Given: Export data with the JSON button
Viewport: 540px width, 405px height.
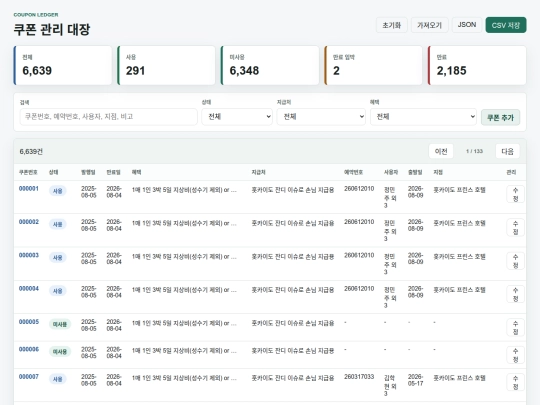Looking at the screenshot, I should [x=467, y=25].
